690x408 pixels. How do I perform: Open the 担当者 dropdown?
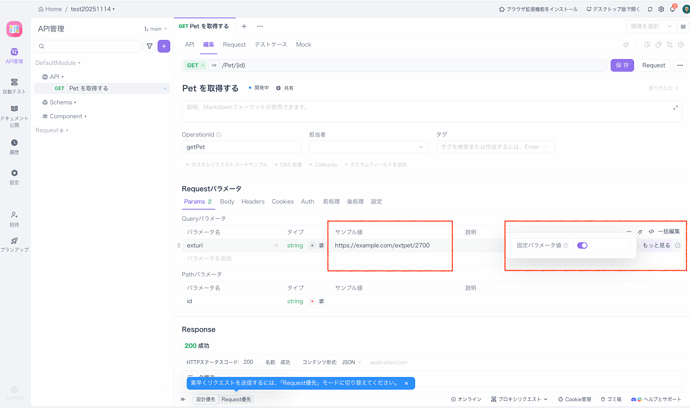[x=368, y=147]
